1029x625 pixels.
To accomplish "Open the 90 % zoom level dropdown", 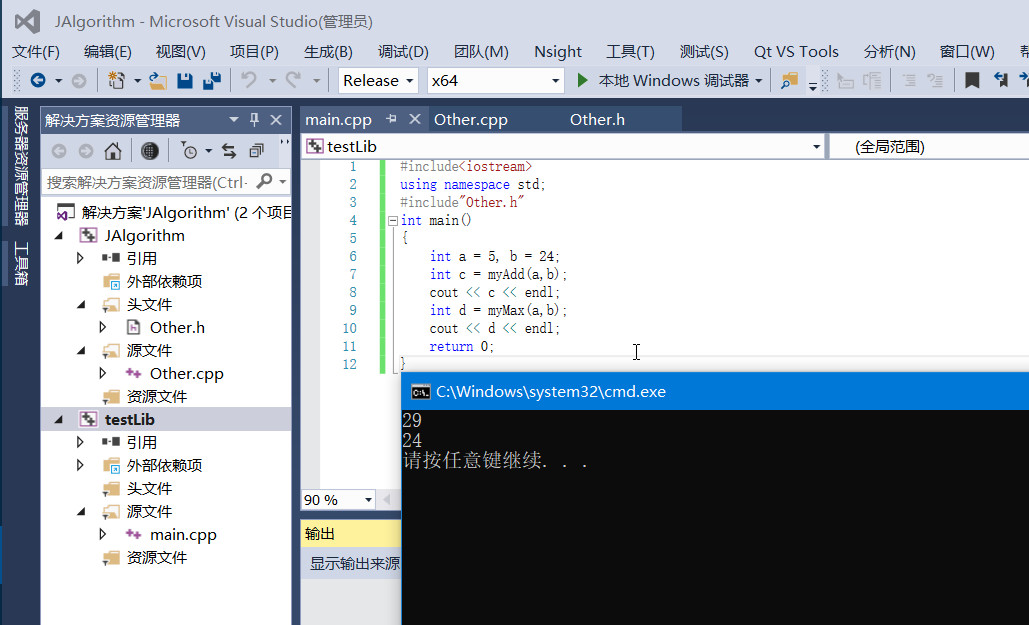I will 368,500.
